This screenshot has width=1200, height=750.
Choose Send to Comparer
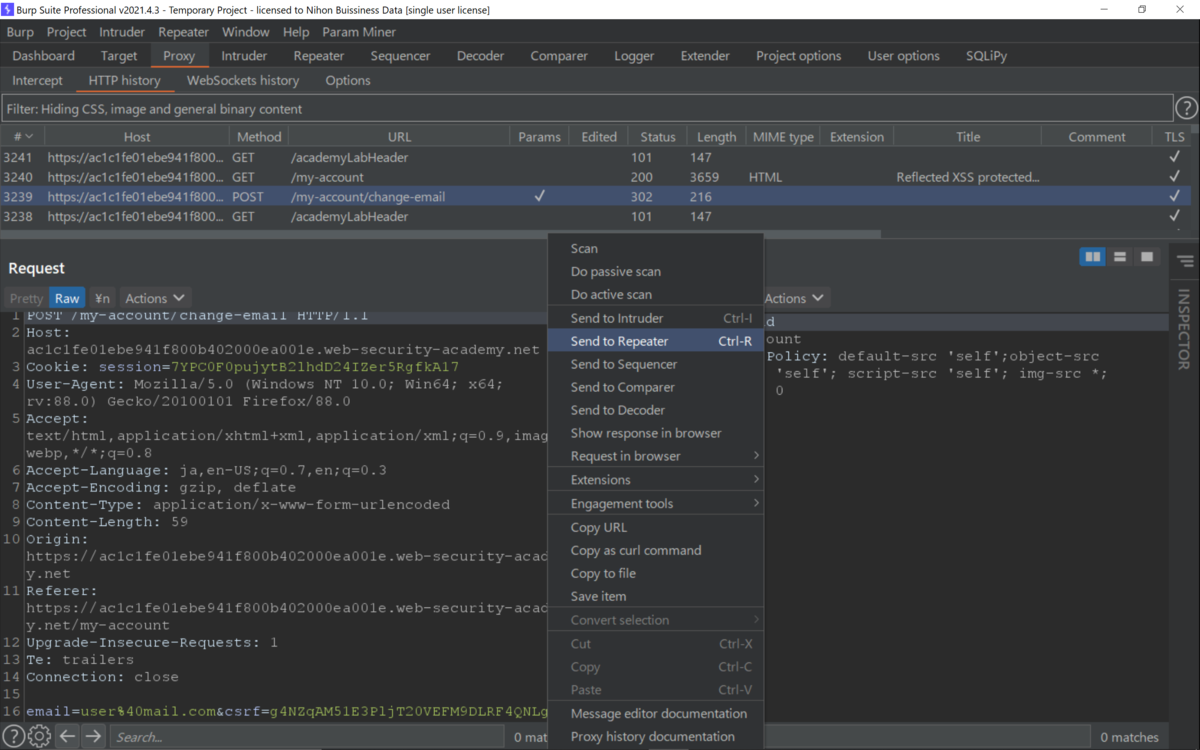click(655, 387)
